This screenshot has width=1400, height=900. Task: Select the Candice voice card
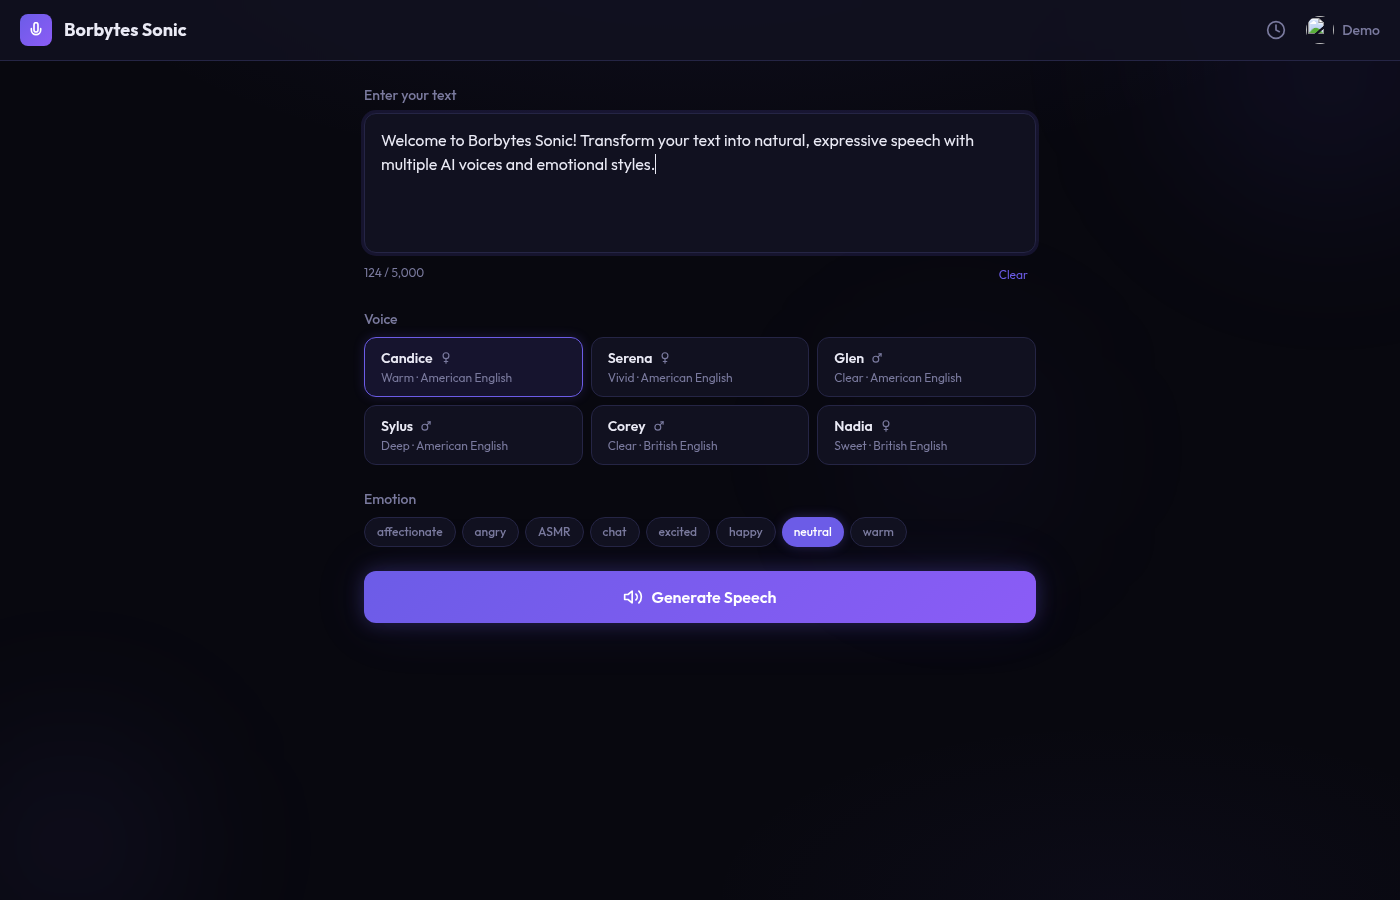pyautogui.click(x=473, y=367)
